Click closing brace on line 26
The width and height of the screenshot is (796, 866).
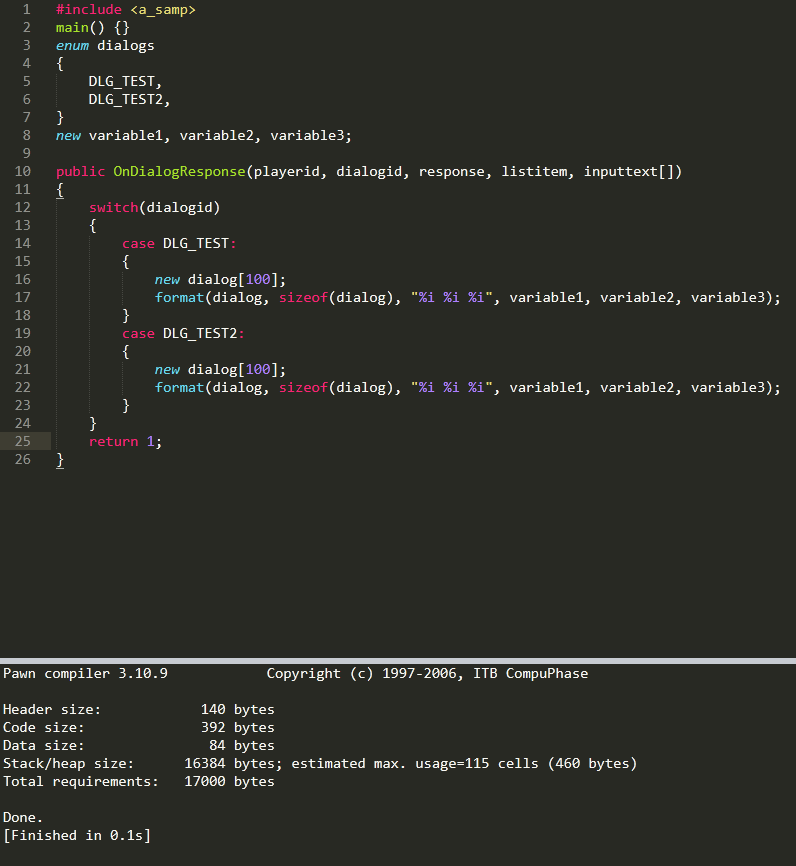(x=60, y=460)
